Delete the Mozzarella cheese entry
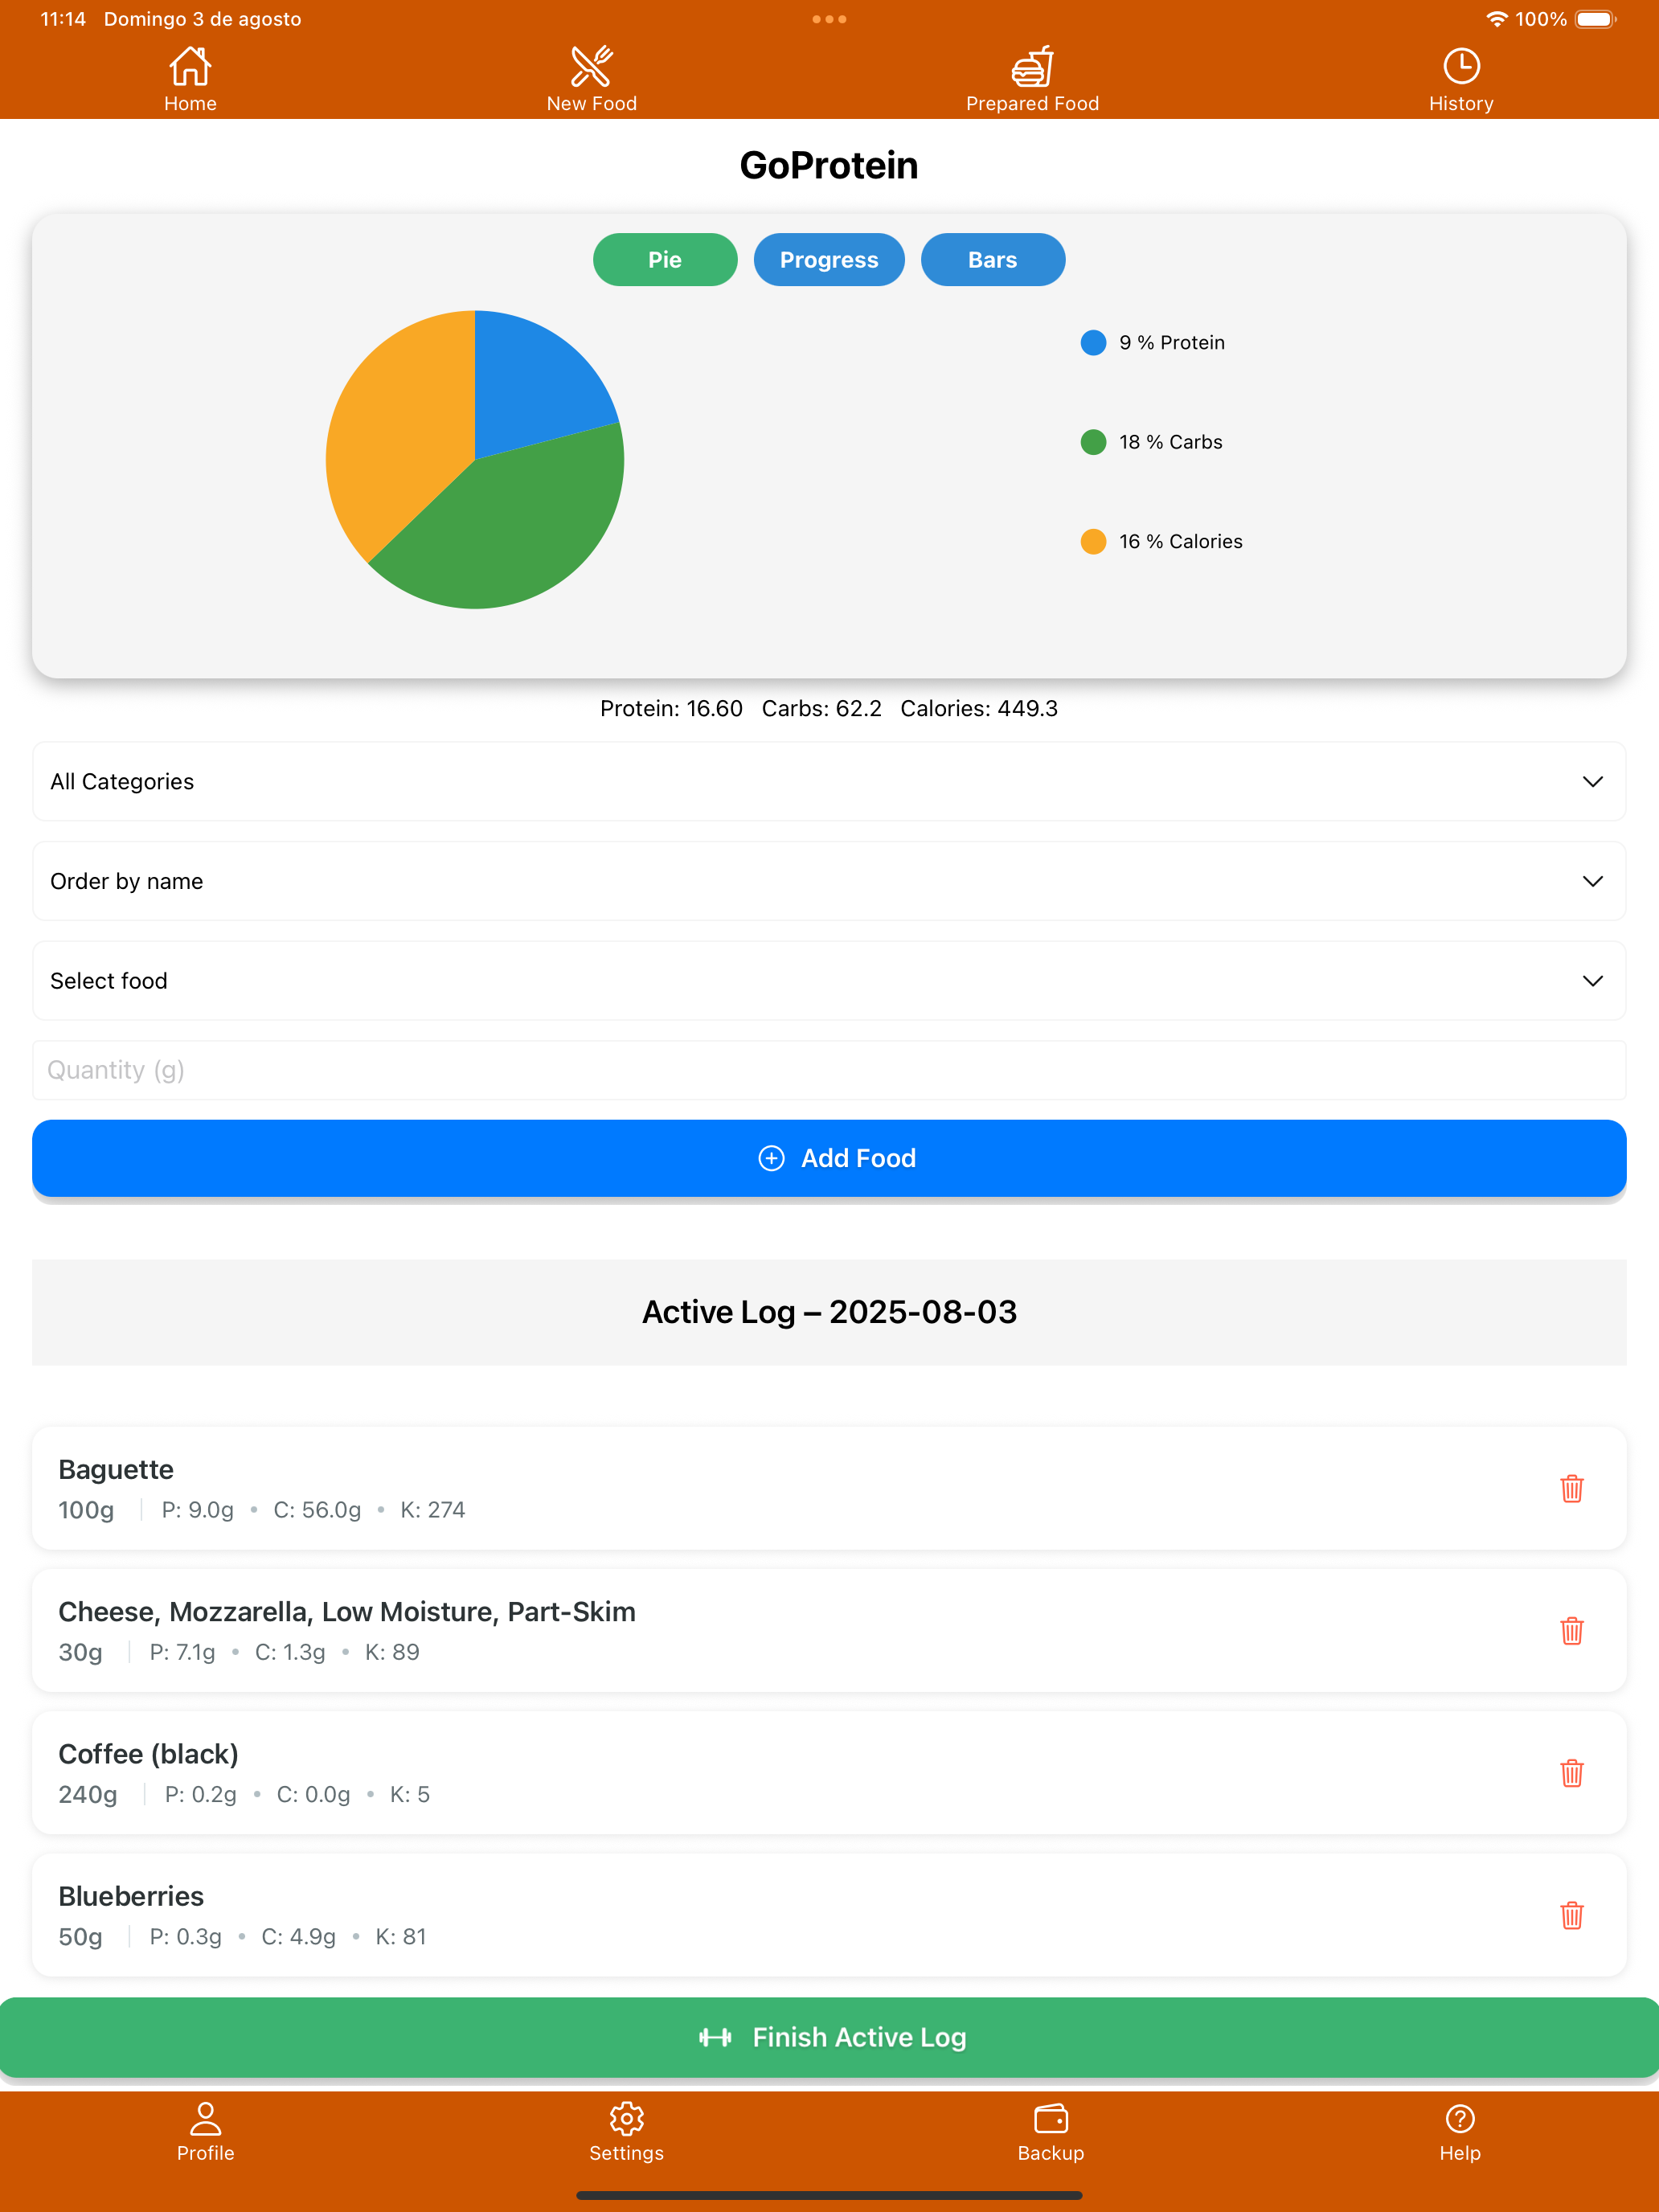This screenshot has width=1659, height=2212. pyautogui.click(x=1571, y=1630)
